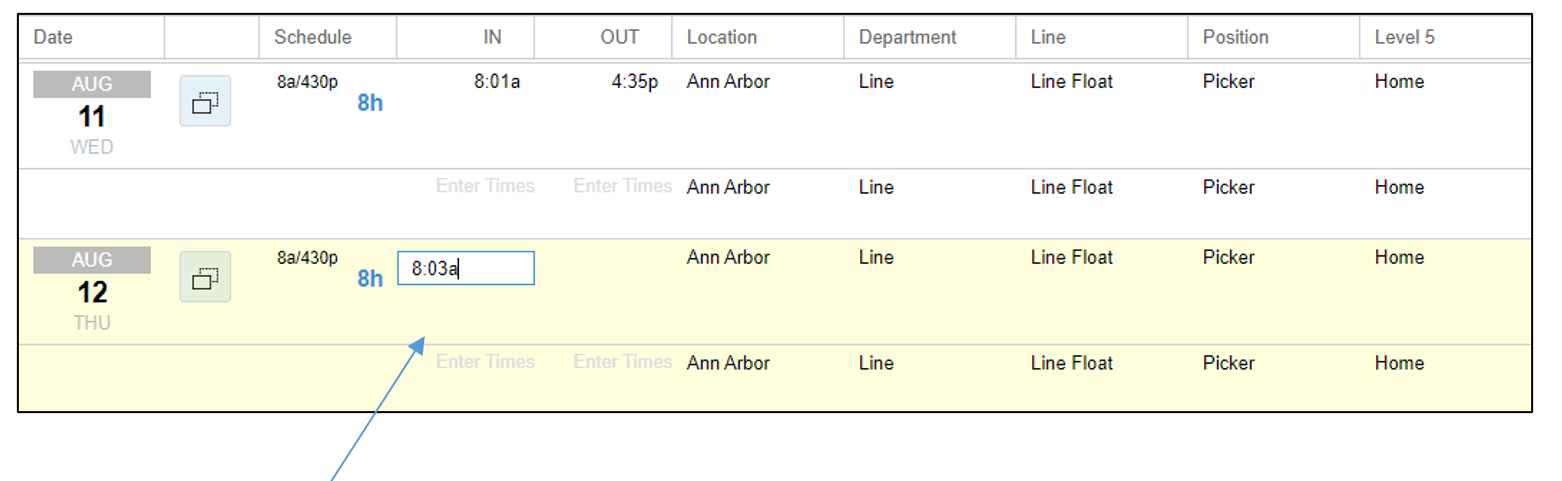
Task: Click Enter Times IN under Aug 11
Action: pos(485,186)
